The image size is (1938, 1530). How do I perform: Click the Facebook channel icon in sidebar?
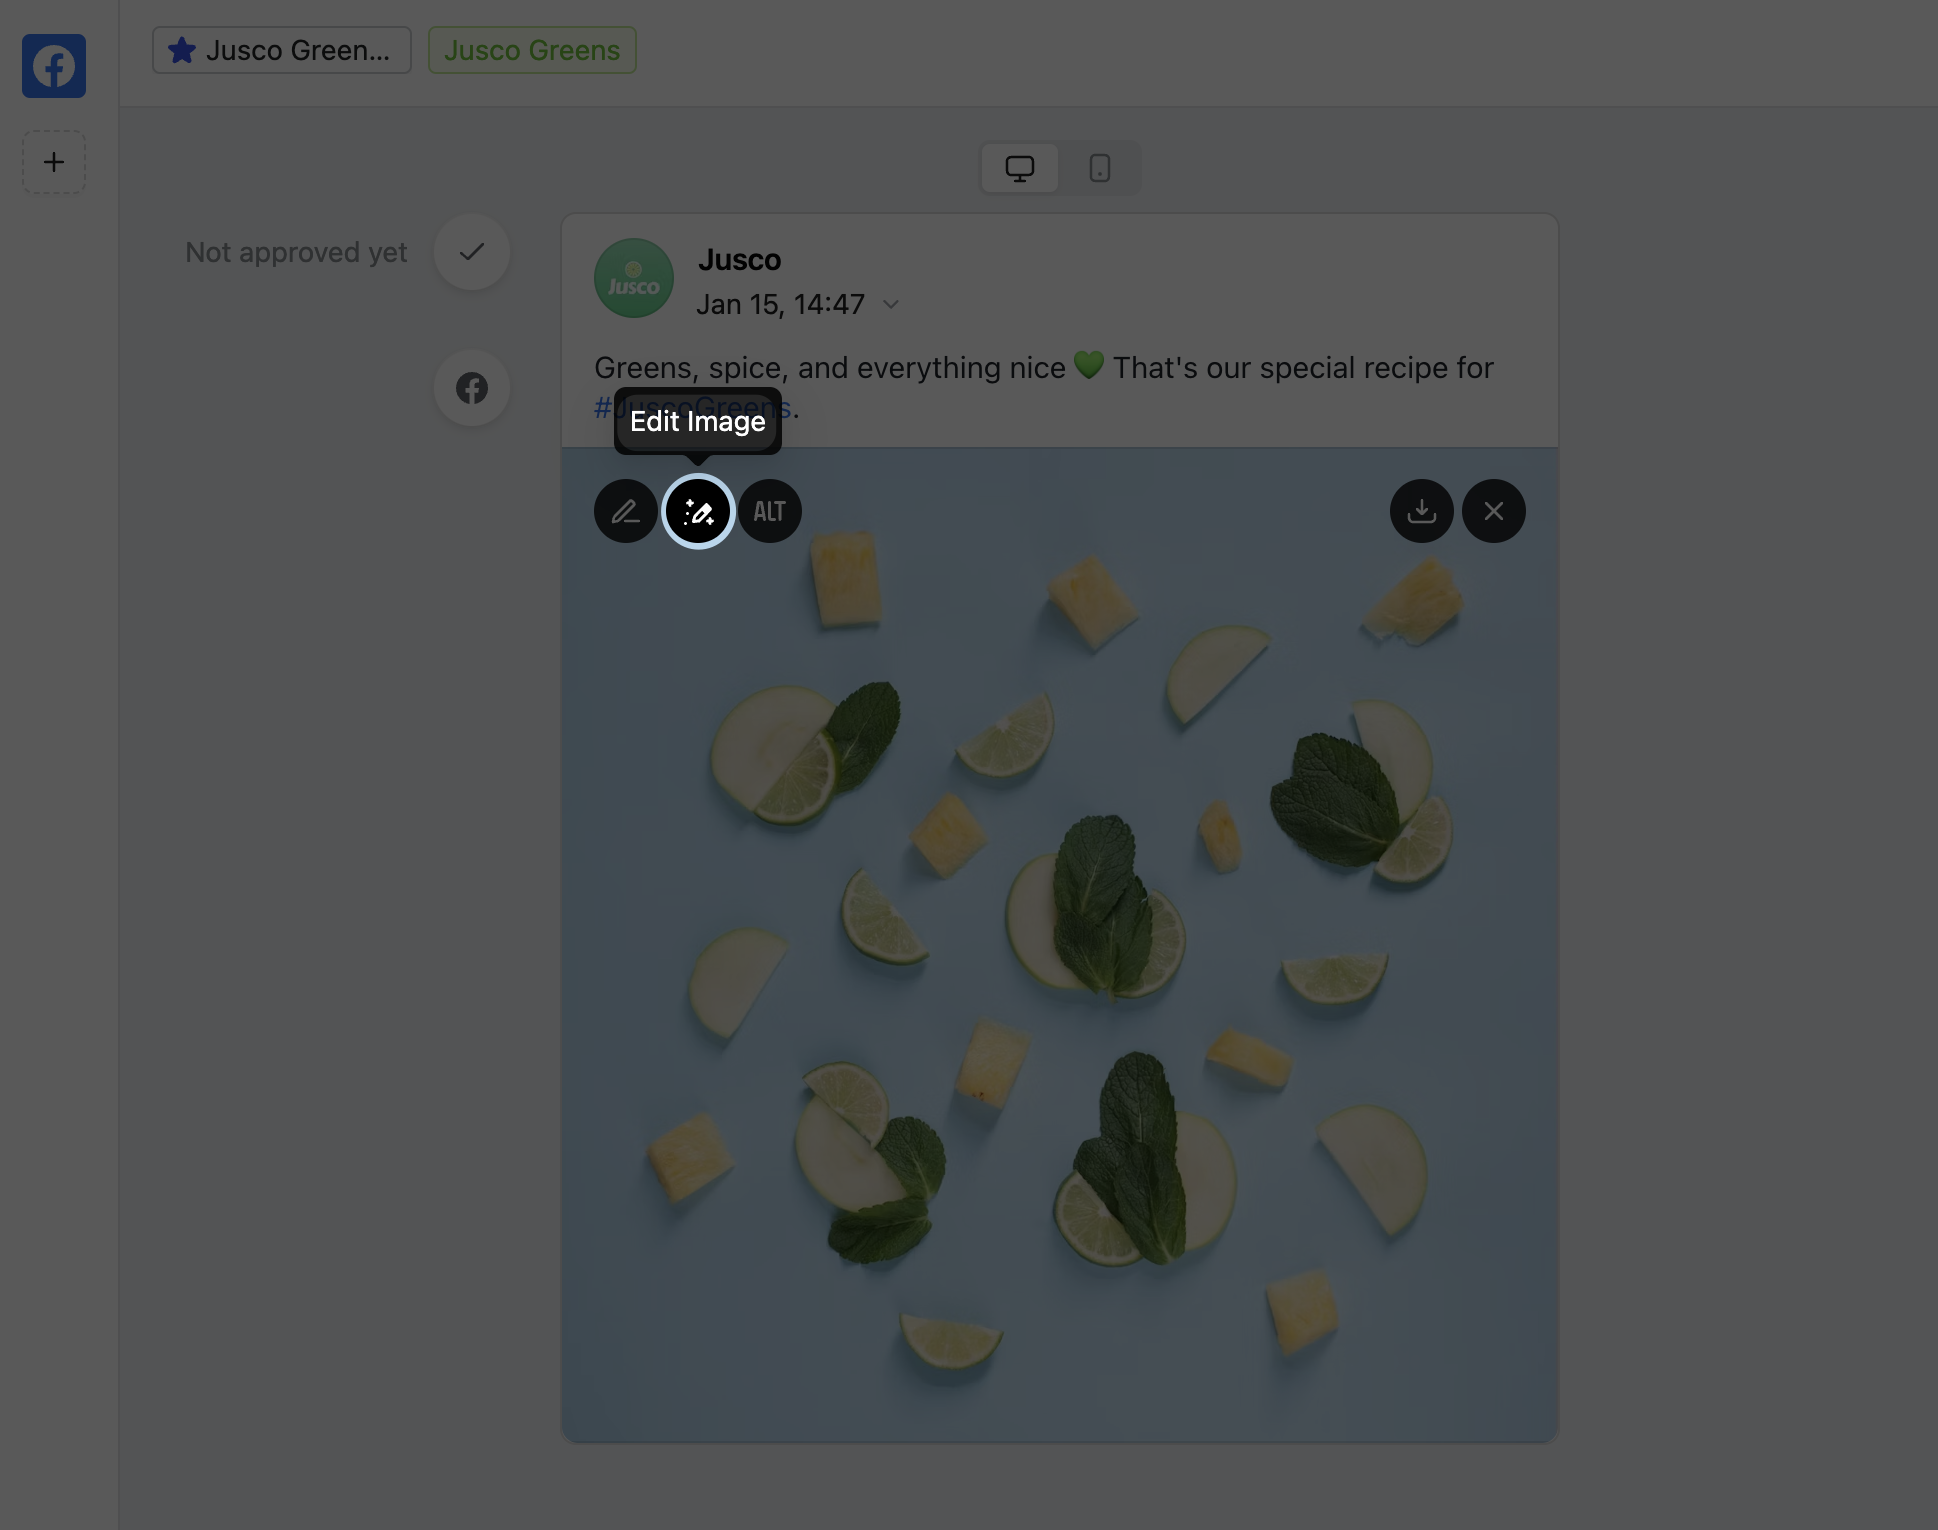54,66
